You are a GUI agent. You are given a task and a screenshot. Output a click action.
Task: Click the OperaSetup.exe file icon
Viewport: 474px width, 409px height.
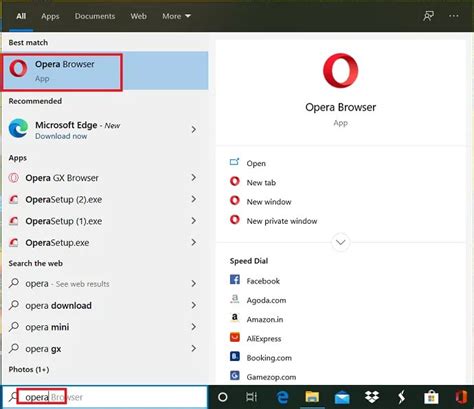click(14, 243)
